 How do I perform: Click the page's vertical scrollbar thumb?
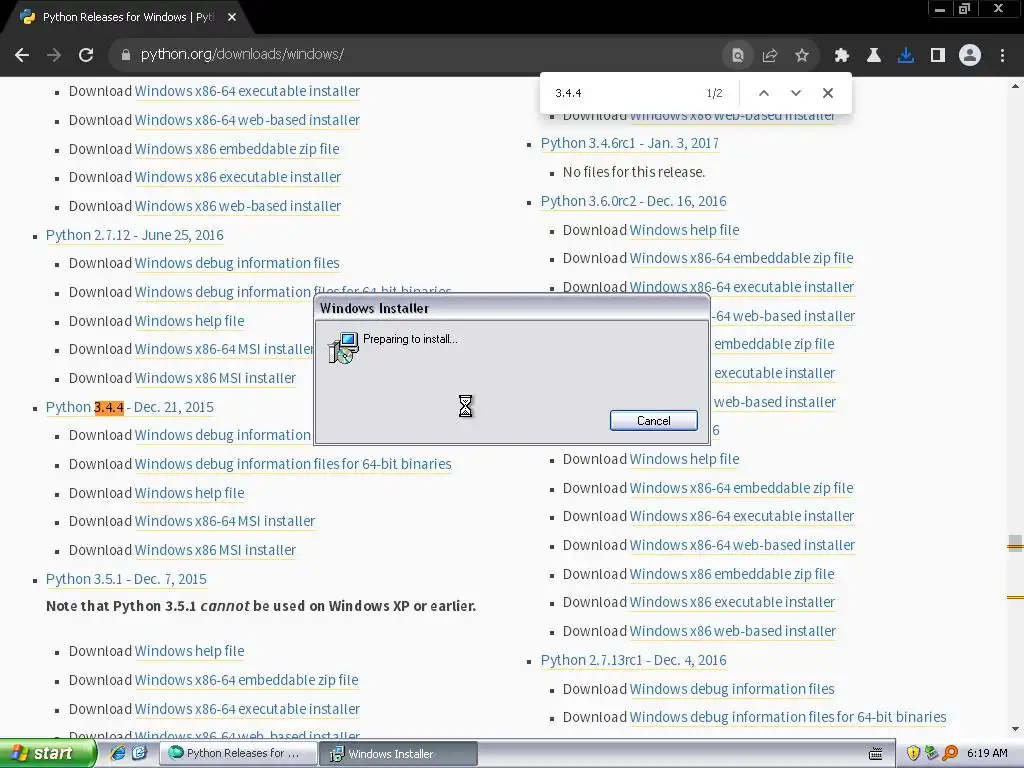1016,543
